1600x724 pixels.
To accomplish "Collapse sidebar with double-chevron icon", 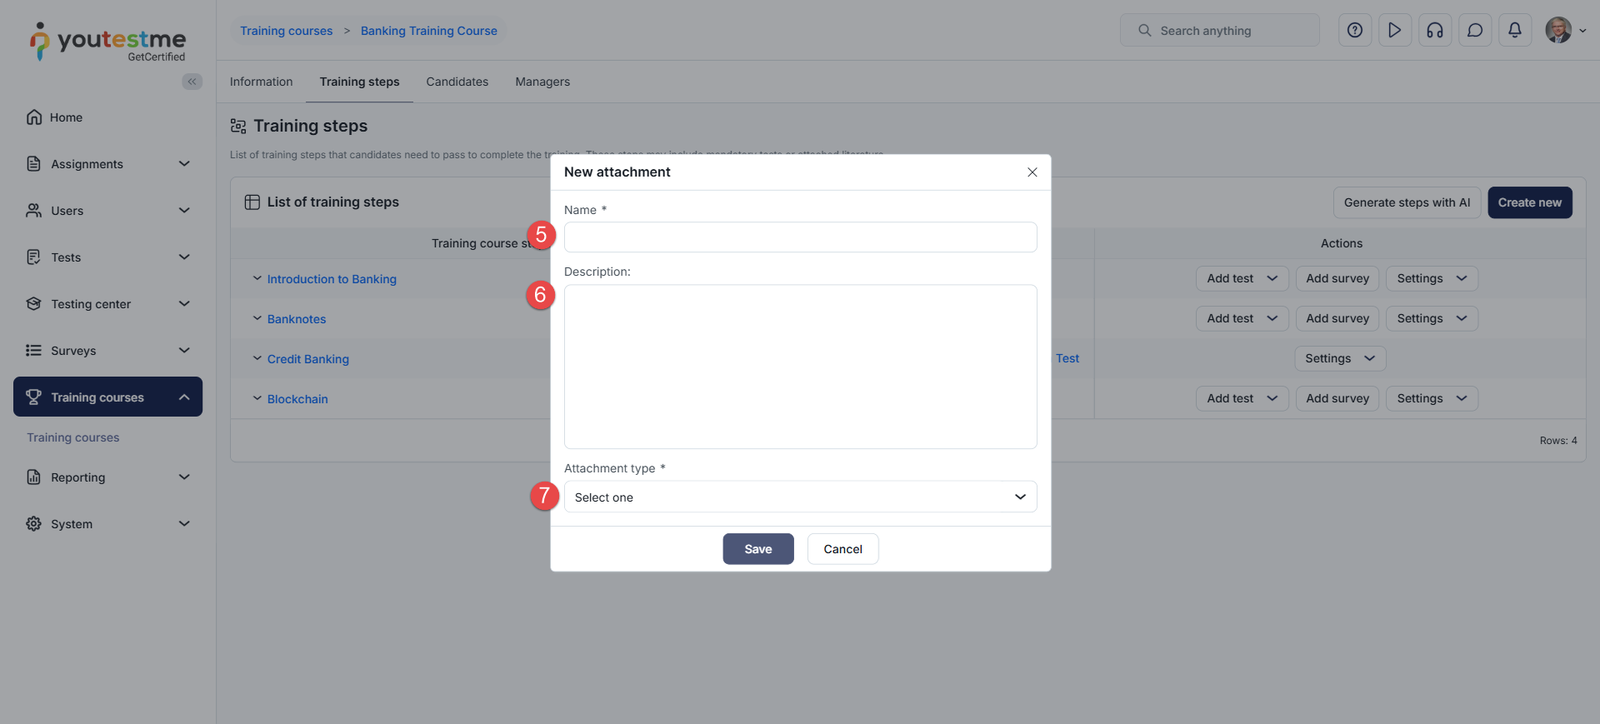I will pyautogui.click(x=192, y=81).
